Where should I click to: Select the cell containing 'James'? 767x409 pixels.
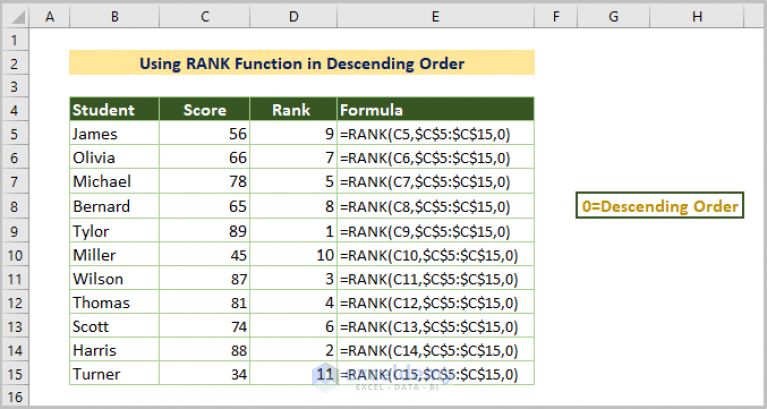[x=114, y=133]
